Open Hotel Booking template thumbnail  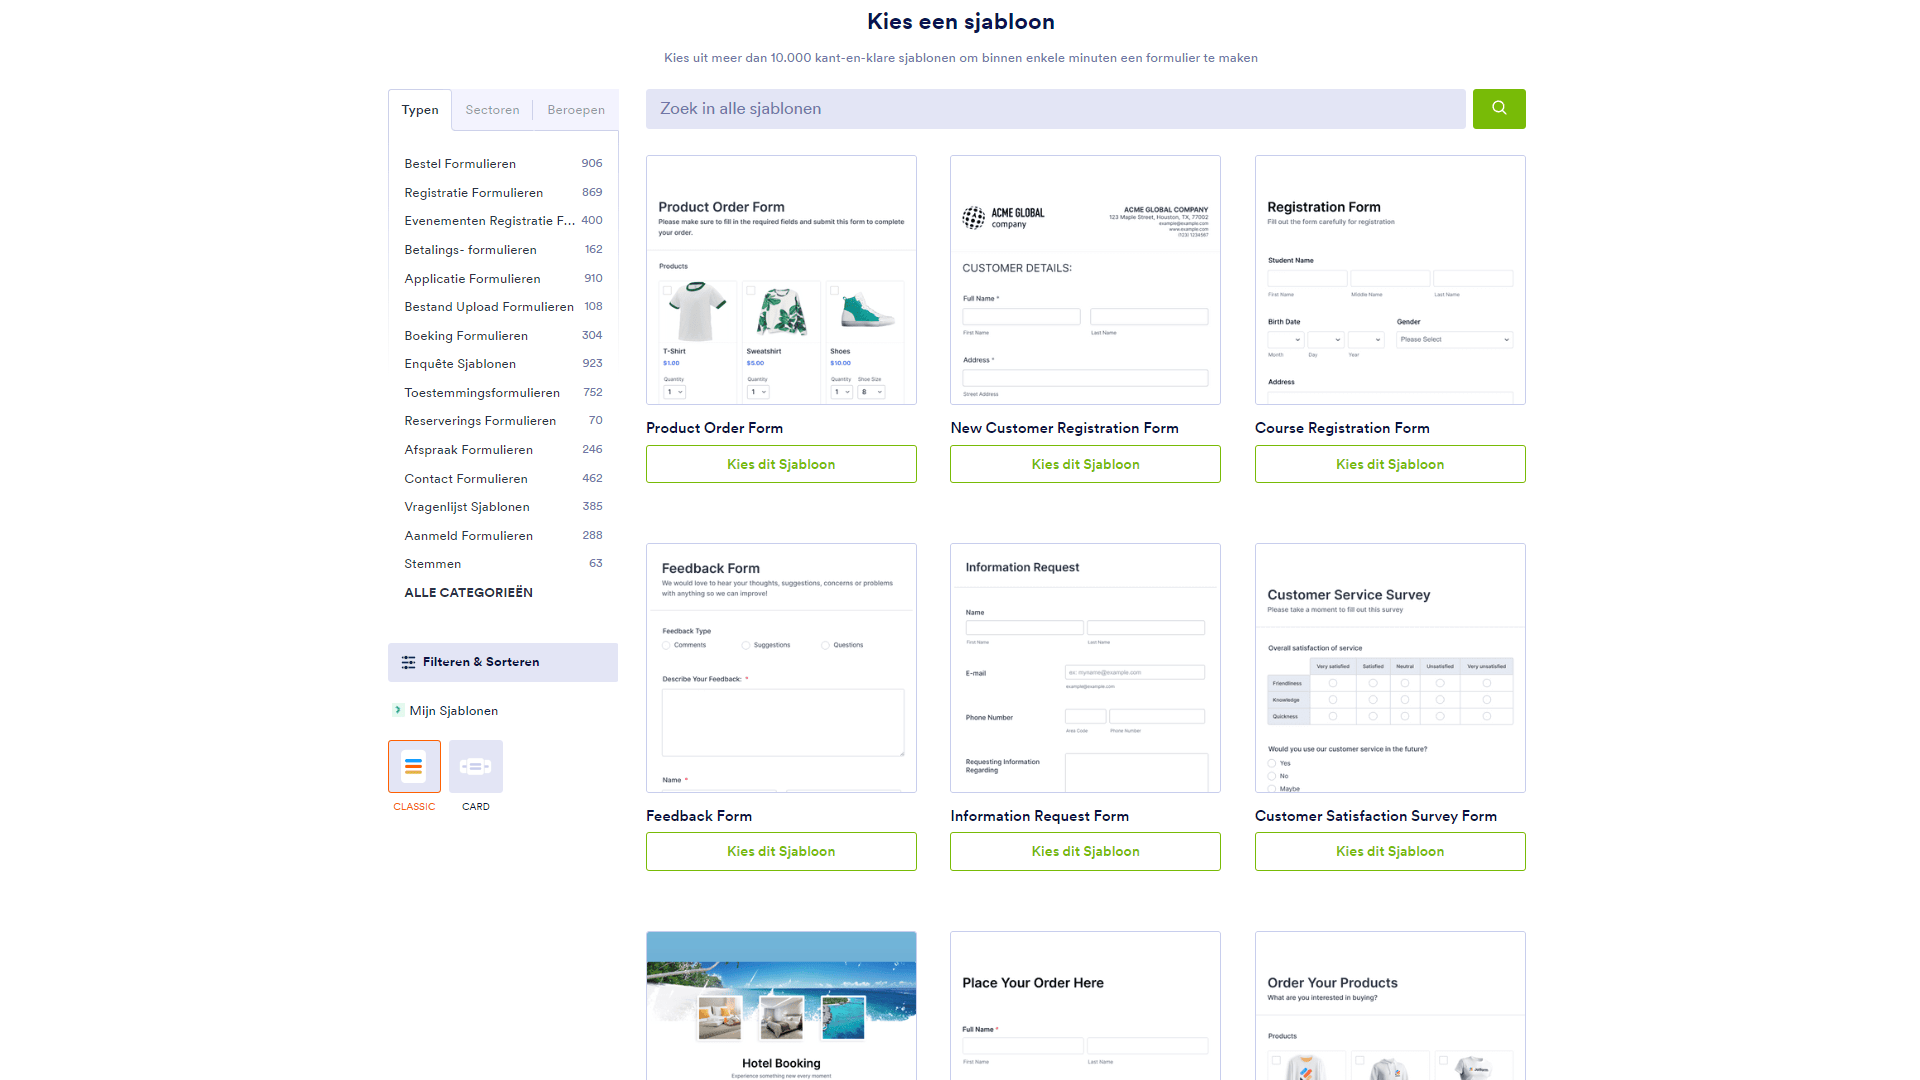(x=781, y=1005)
